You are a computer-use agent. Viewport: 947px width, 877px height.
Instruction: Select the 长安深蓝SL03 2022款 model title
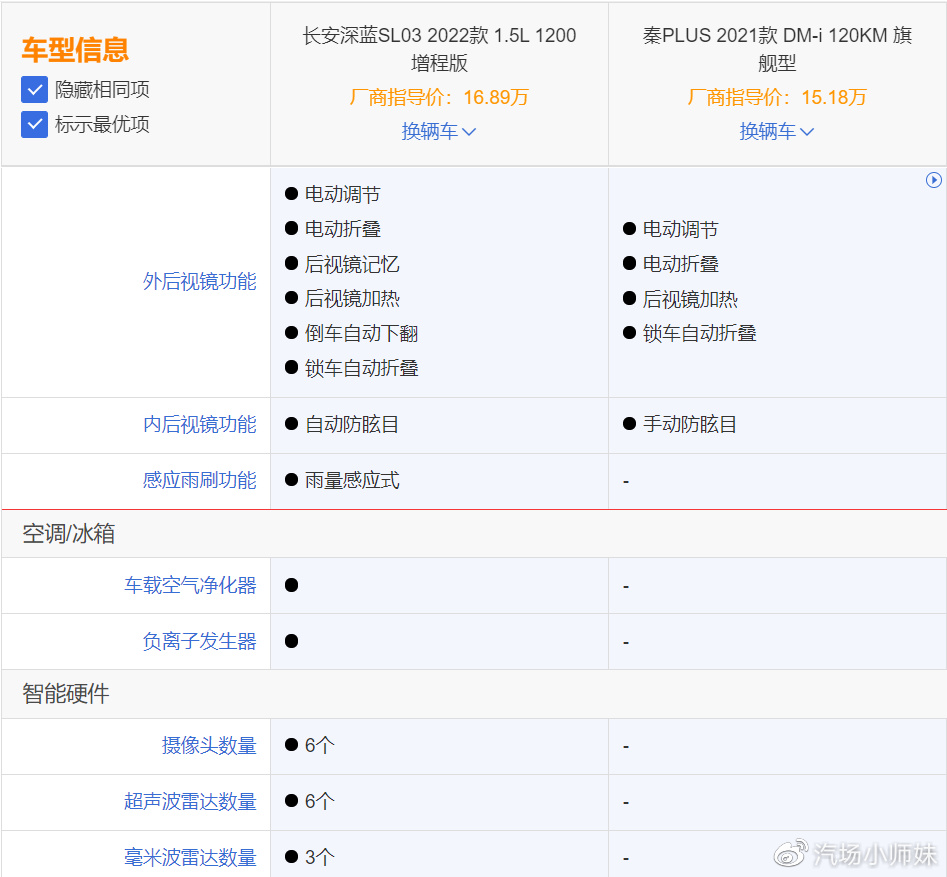439,49
